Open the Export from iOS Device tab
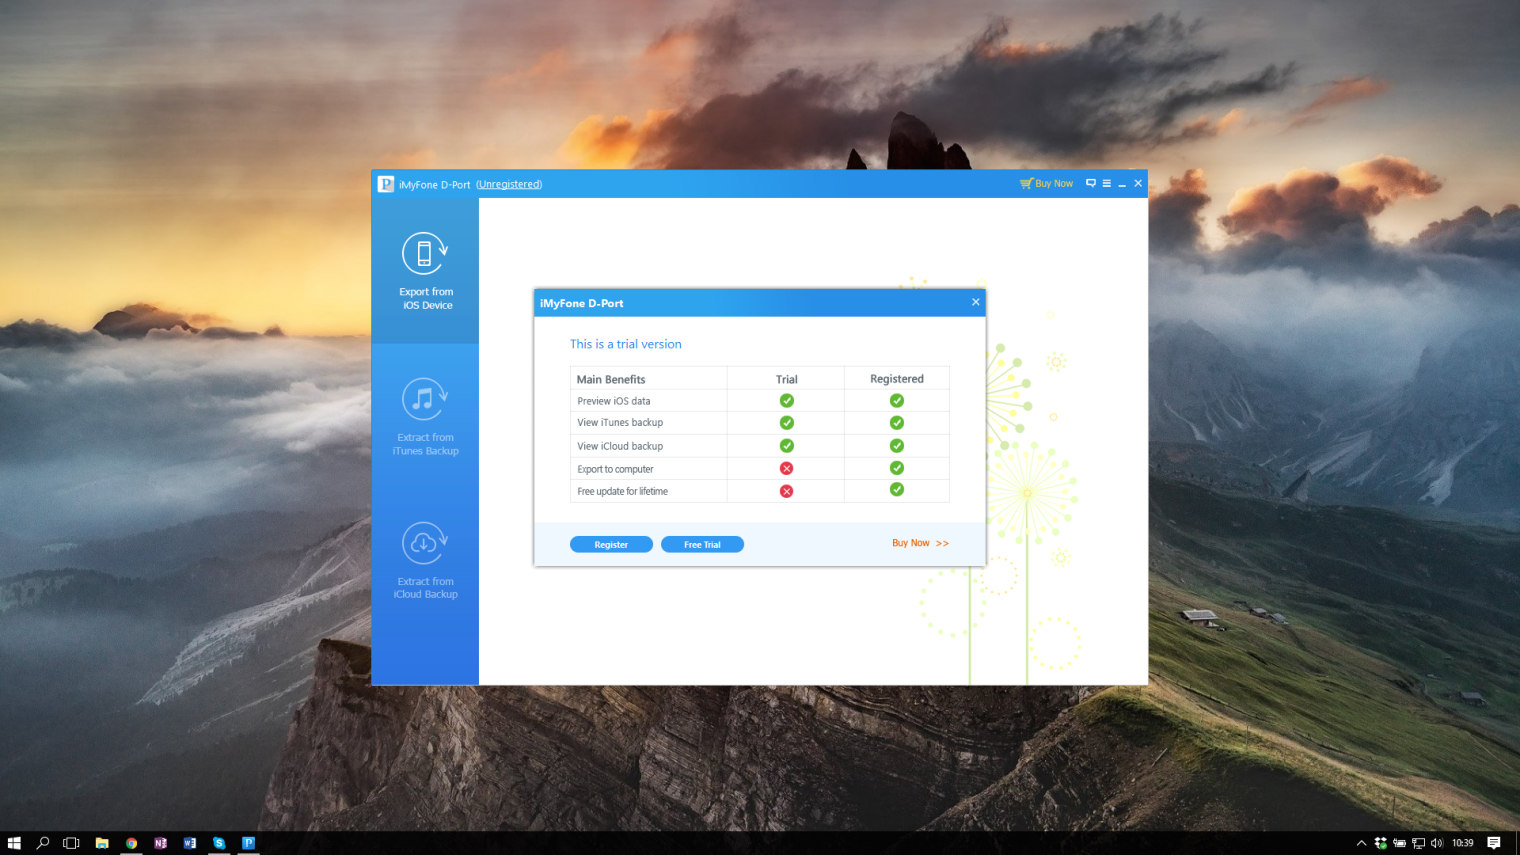 (425, 271)
